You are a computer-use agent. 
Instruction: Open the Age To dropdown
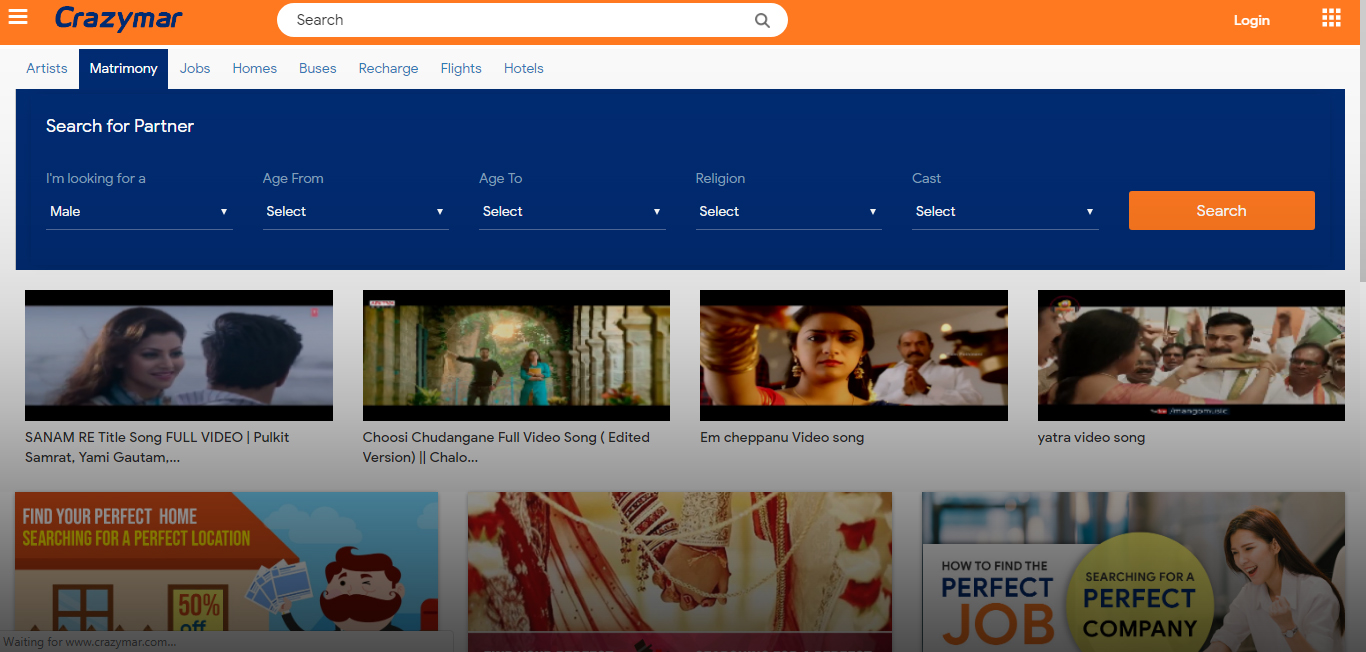click(x=572, y=211)
